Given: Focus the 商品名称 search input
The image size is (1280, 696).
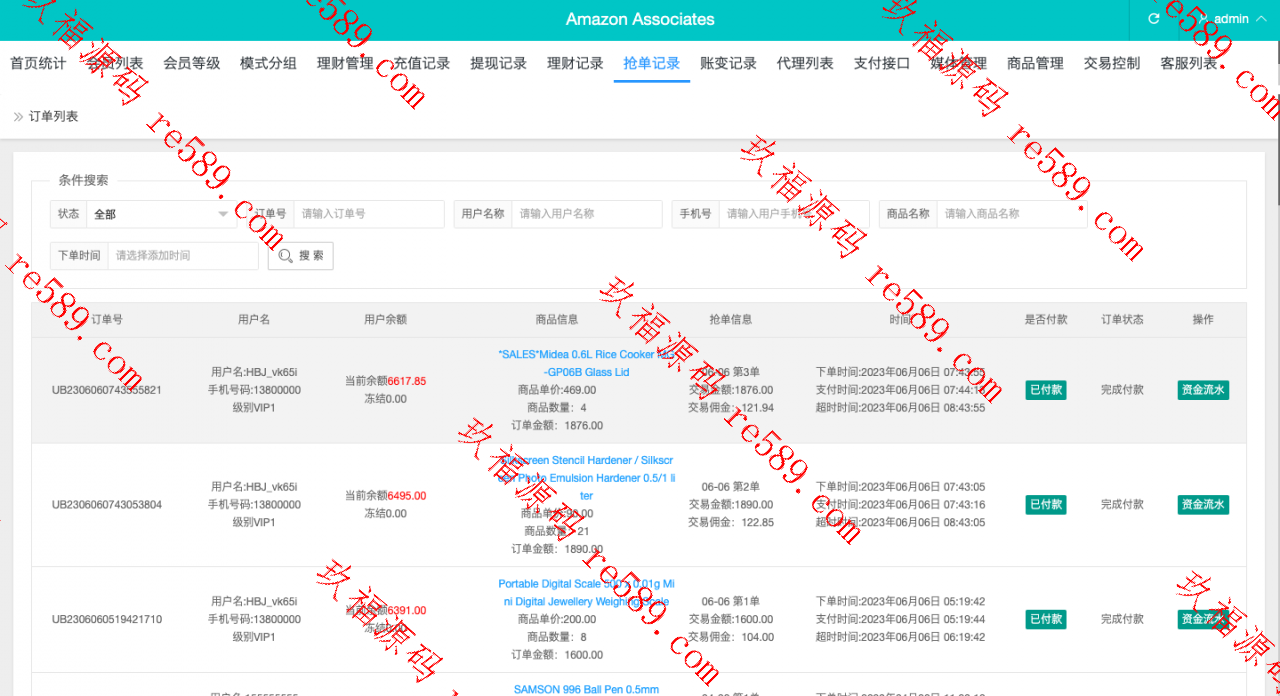Looking at the screenshot, I should [x=1012, y=214].
